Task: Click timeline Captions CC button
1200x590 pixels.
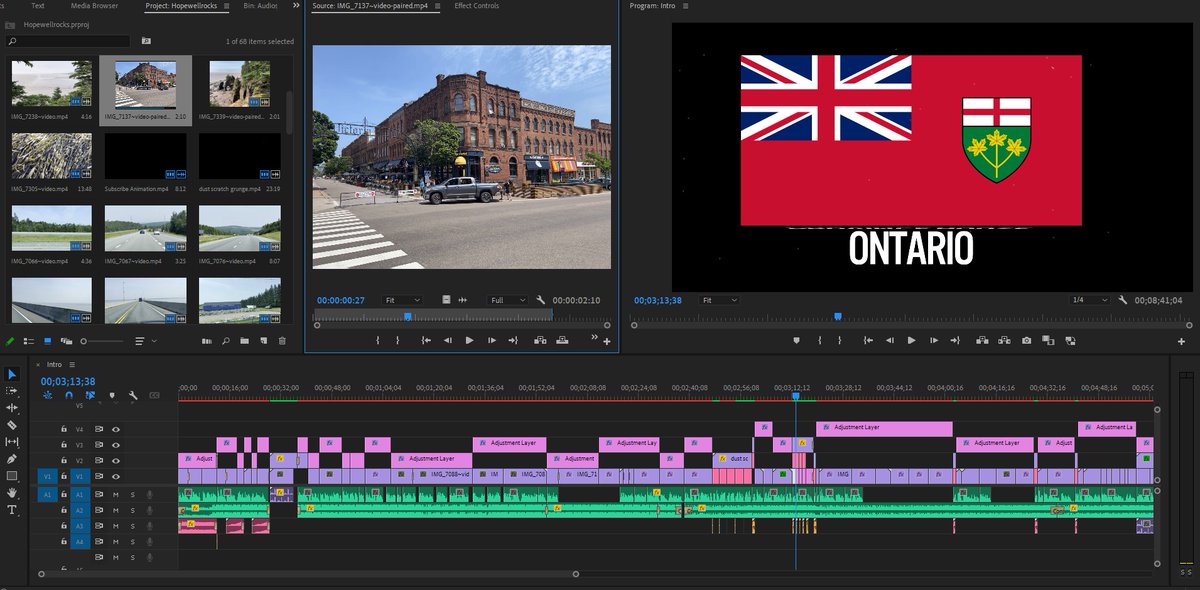Action: 154,396
